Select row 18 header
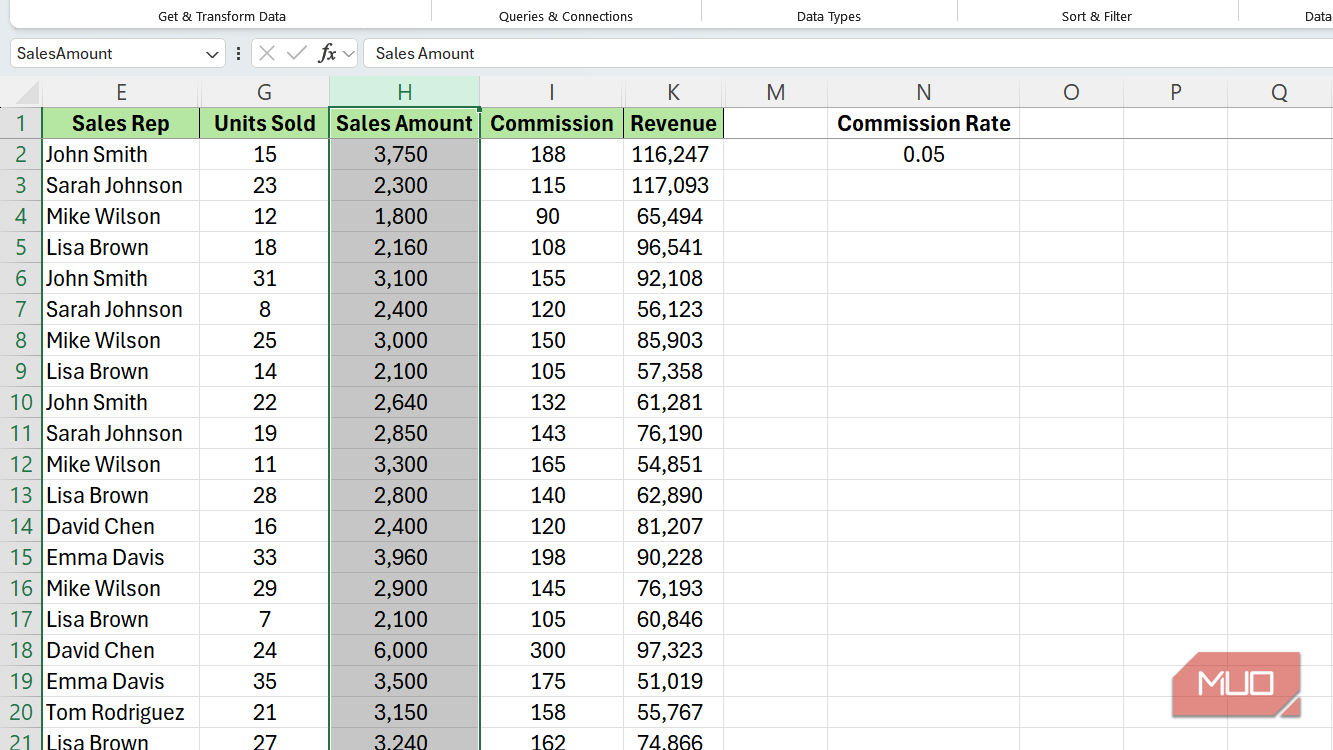Screen dimensions: 1333x750 pyautogui.click(x=21, y=651)
